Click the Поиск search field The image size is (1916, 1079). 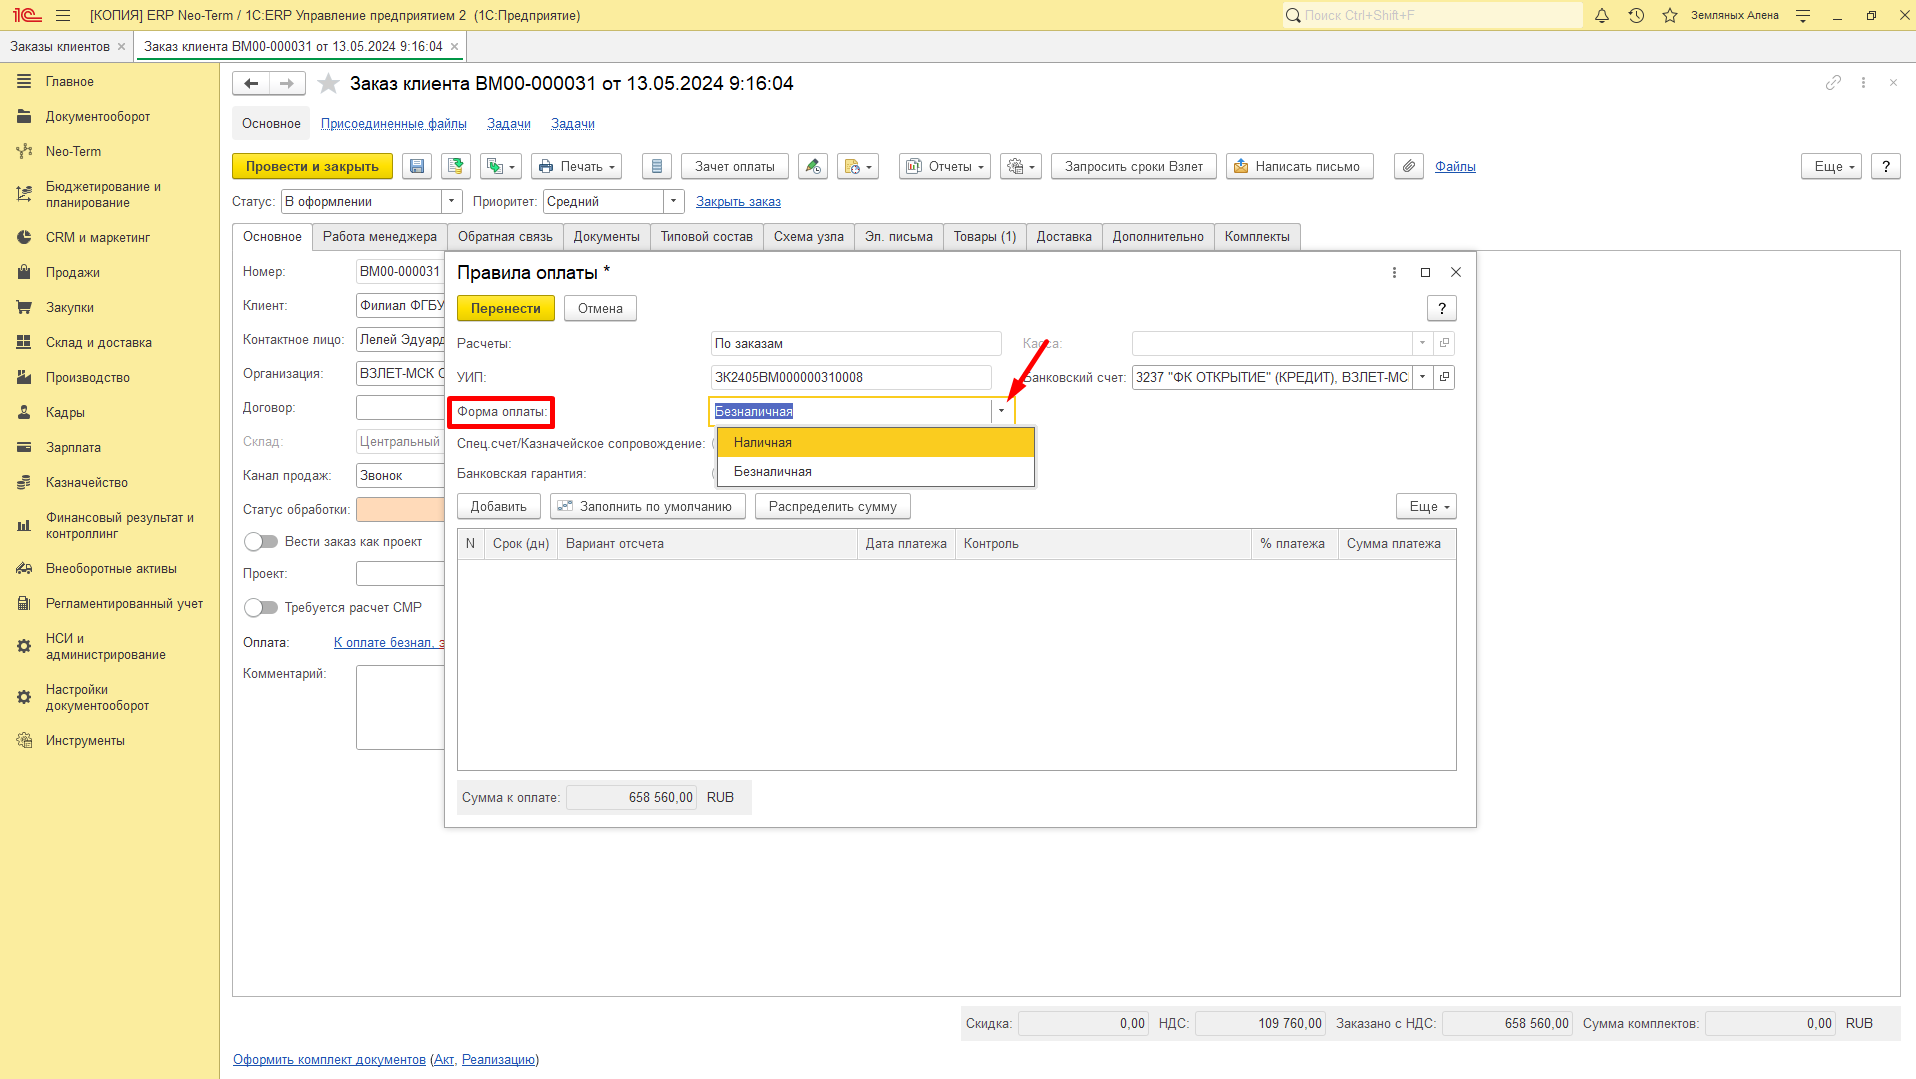[x=1432, y=15]
